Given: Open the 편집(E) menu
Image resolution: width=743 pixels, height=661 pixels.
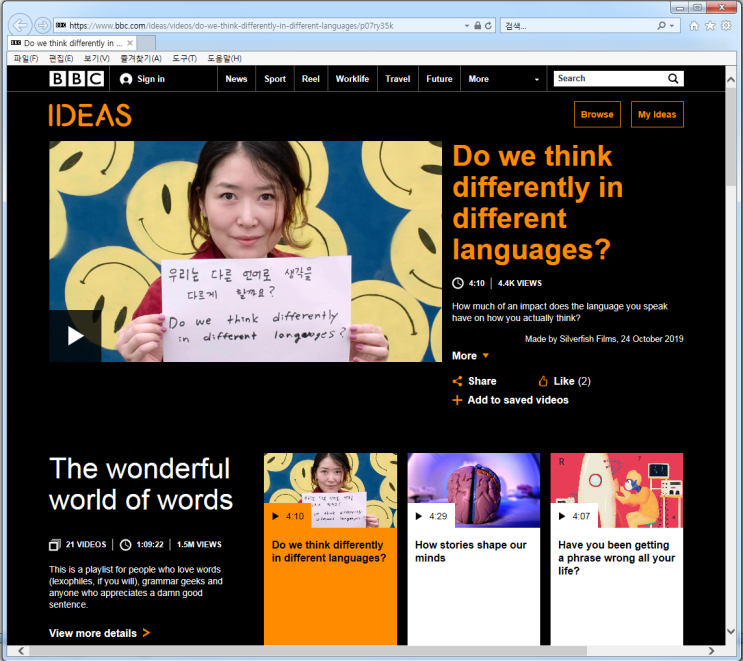Looking at the screenshot, I should coord(61,58).
